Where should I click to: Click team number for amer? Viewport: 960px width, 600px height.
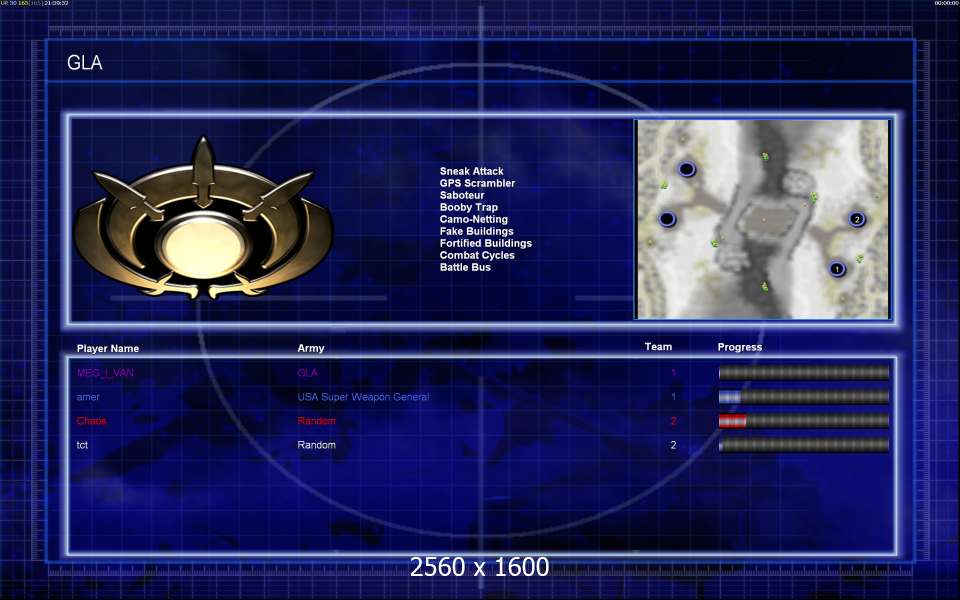[673, 397]
